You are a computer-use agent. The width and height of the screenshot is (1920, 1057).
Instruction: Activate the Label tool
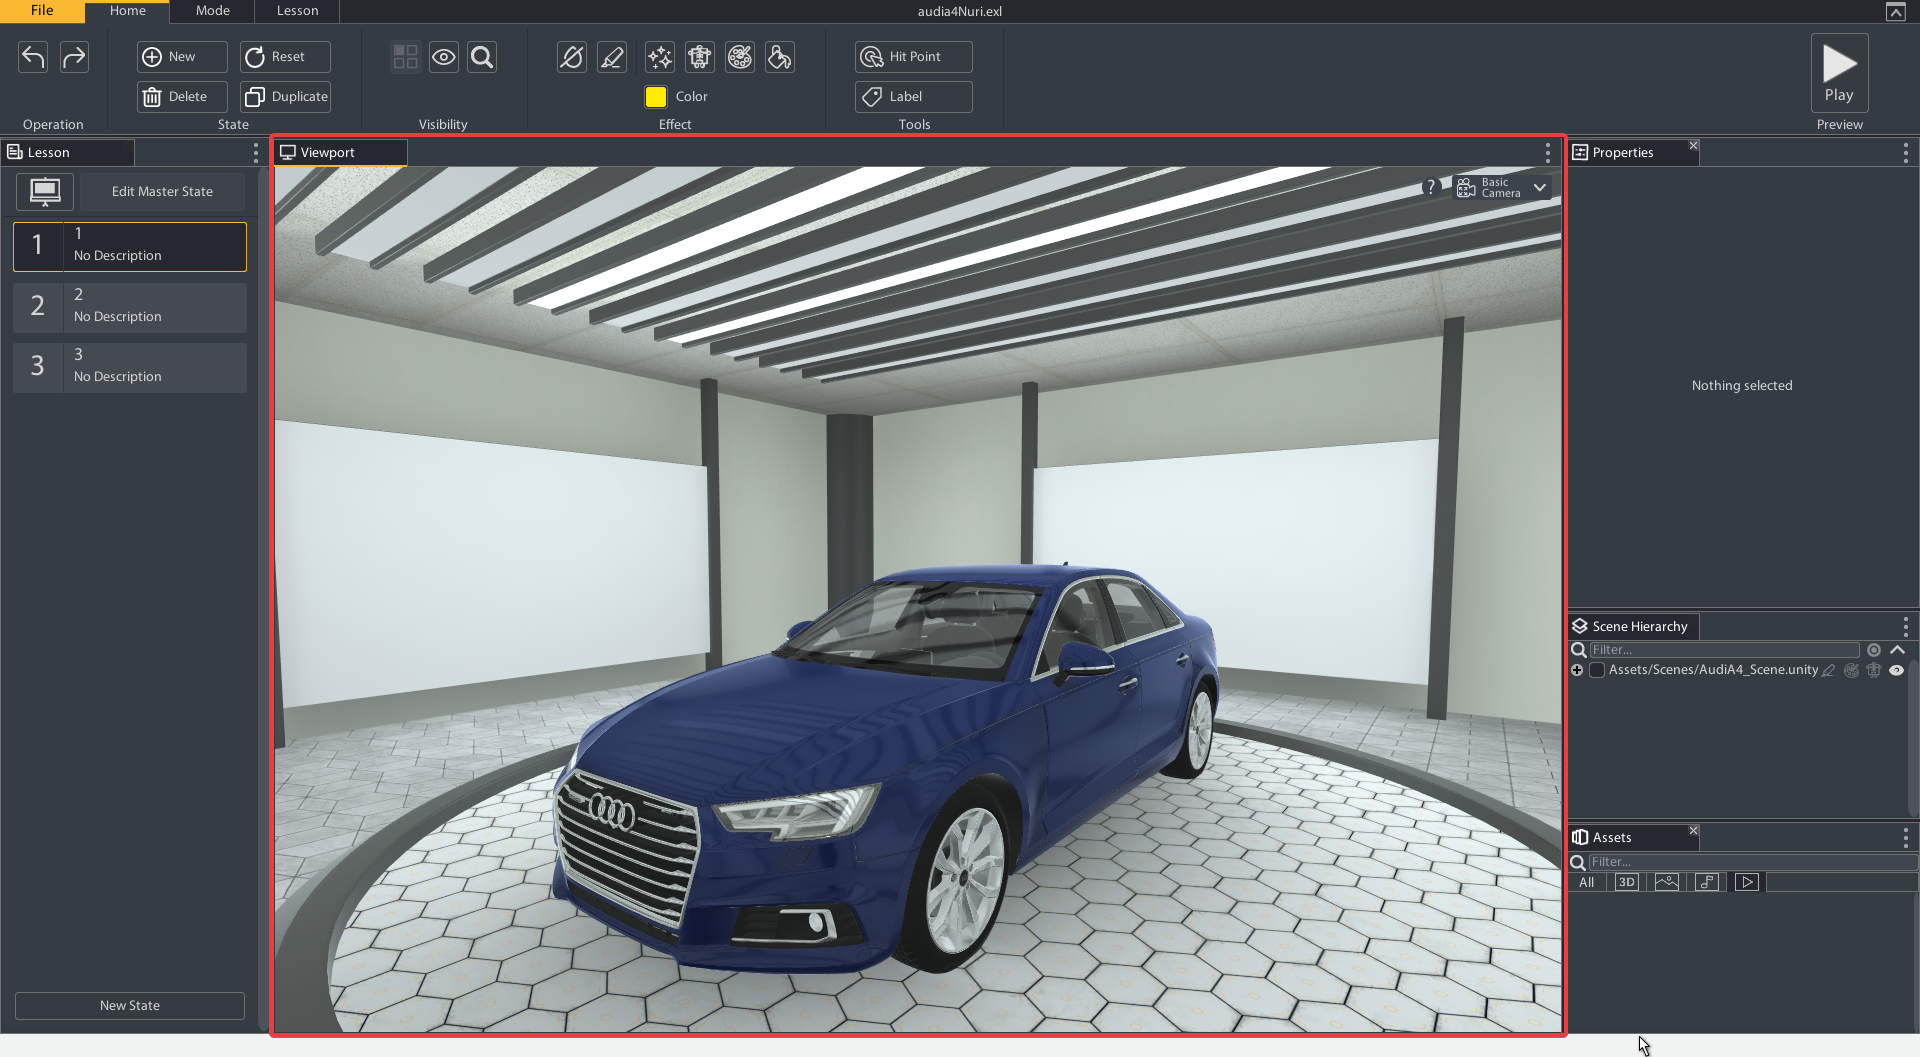click(x=914, y=97)
